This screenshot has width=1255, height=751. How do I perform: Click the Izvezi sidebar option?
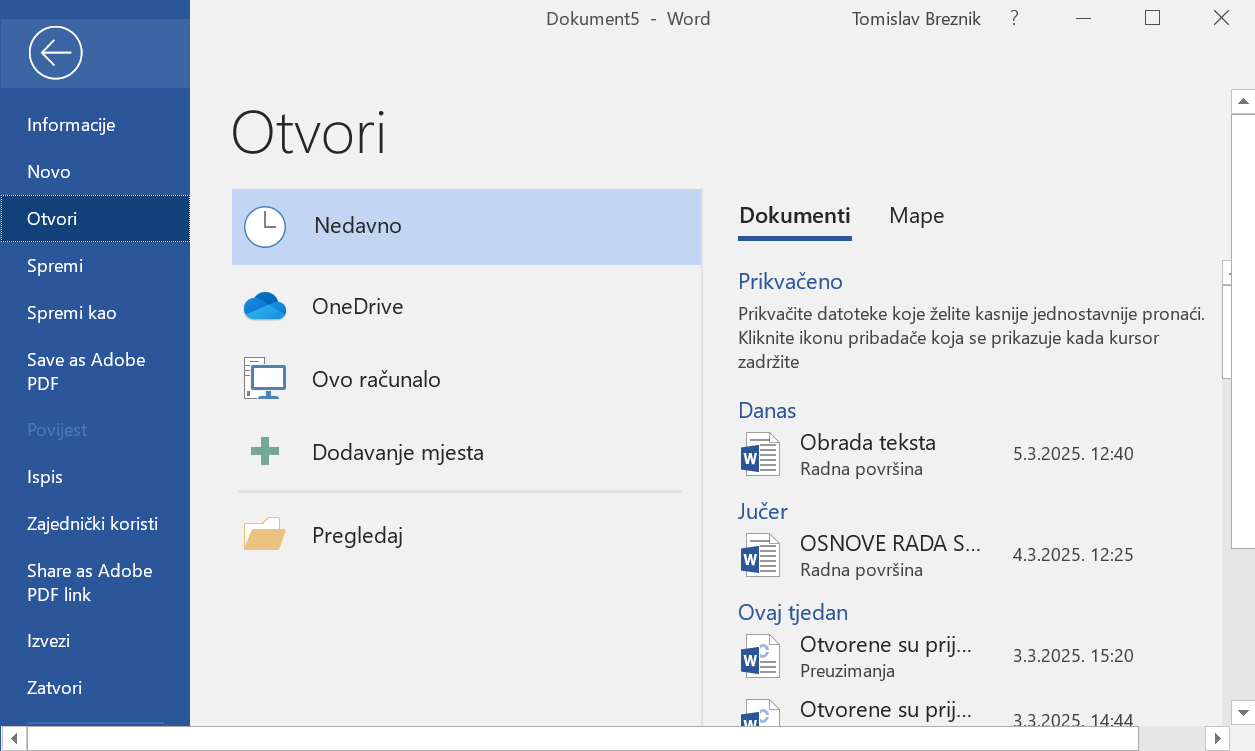[x=48, y=641]
